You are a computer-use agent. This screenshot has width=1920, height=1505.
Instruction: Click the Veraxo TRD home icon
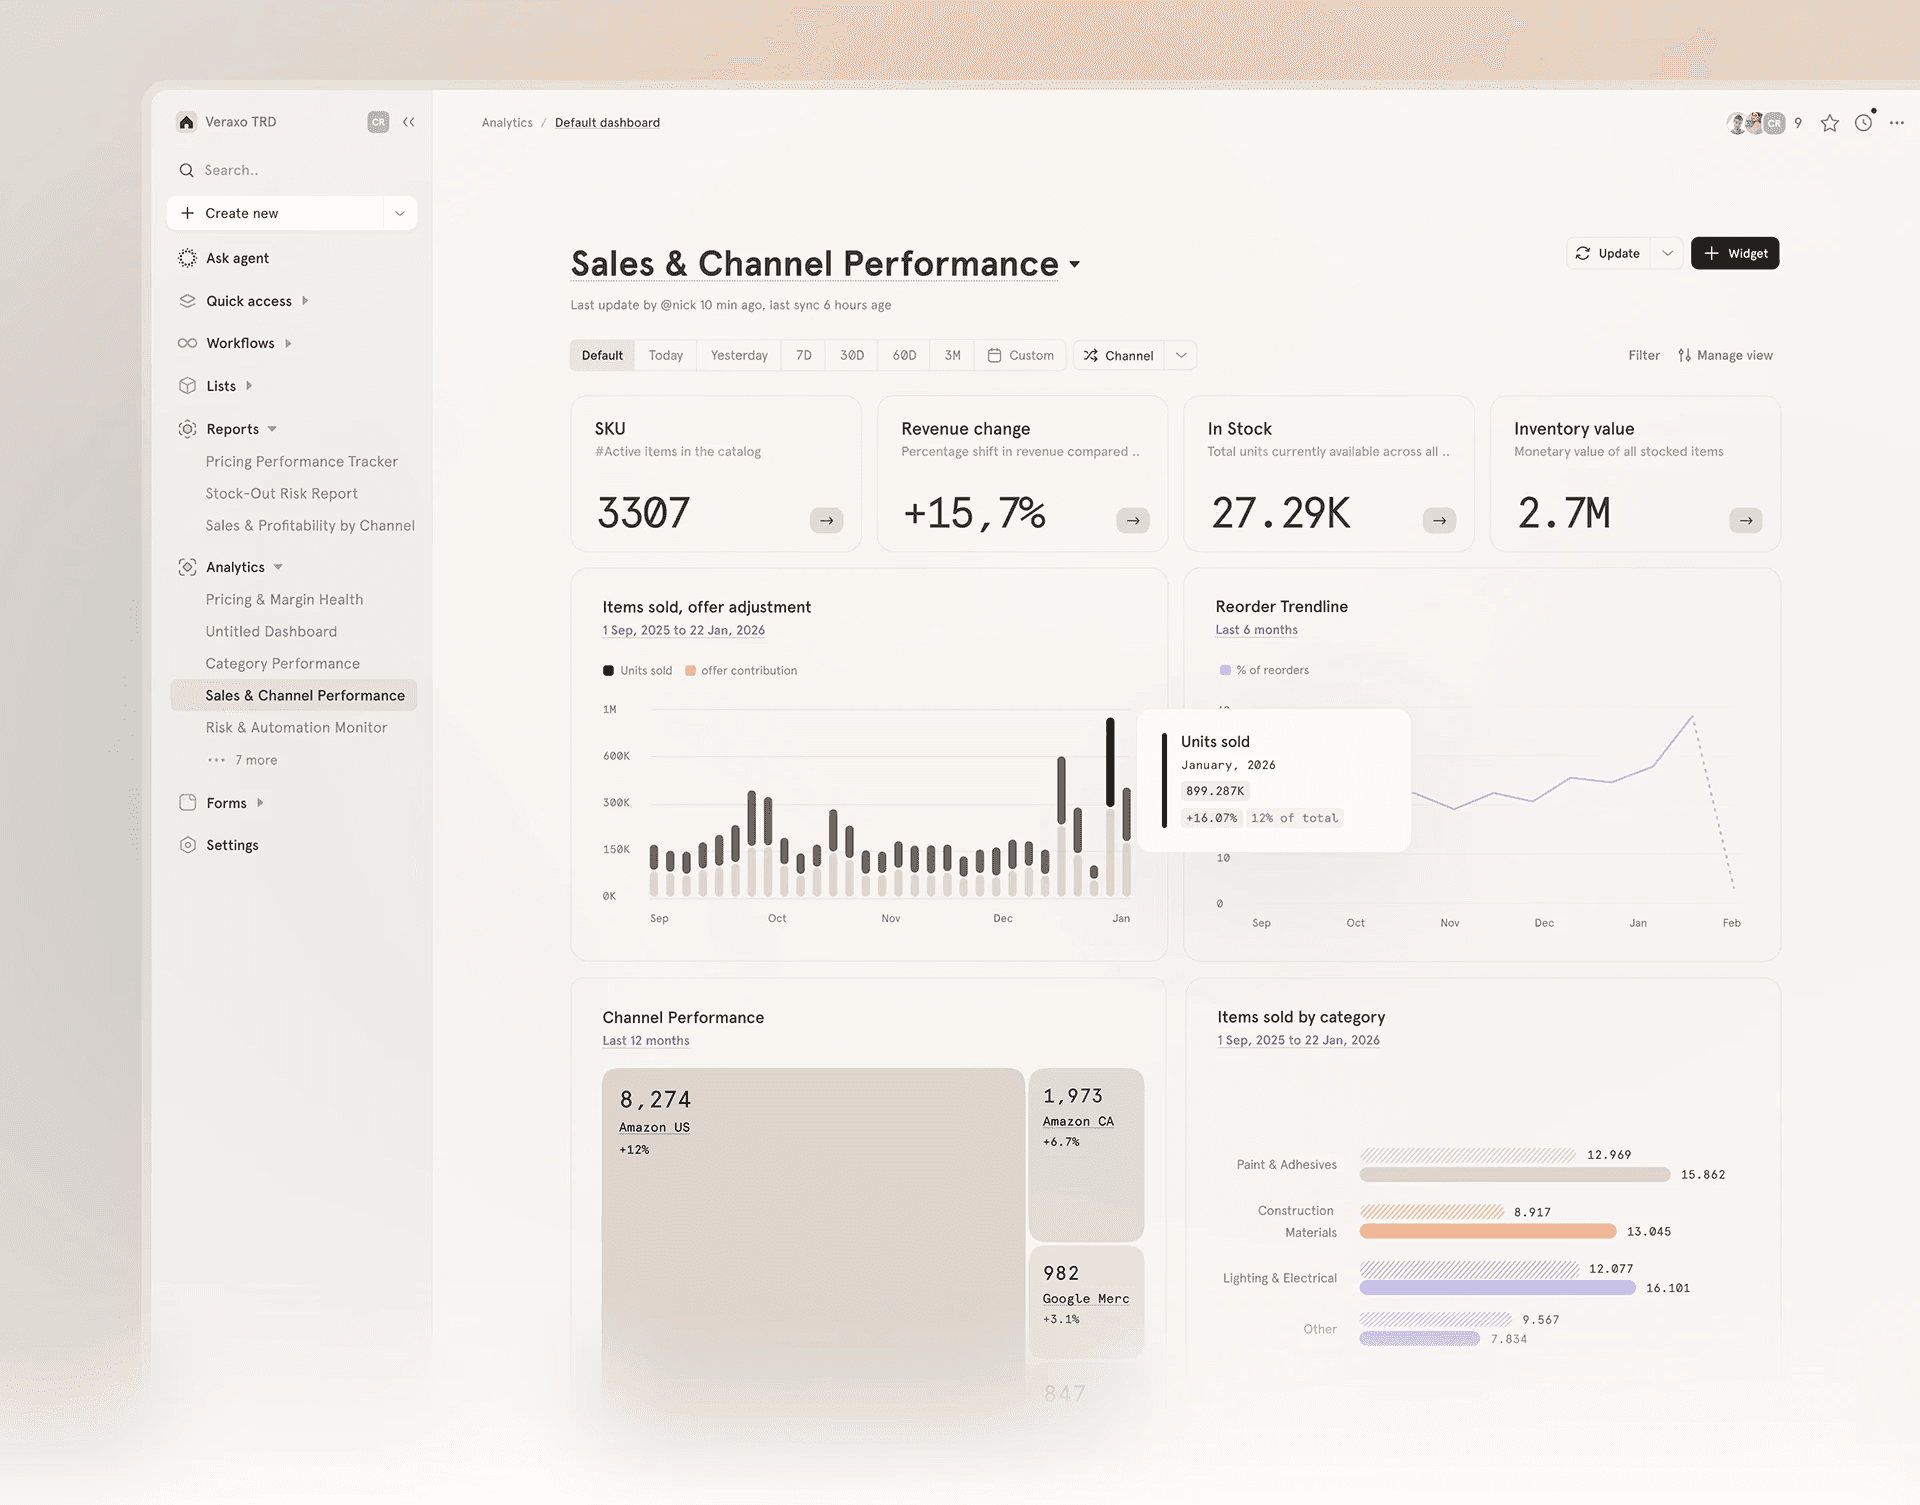187,122
